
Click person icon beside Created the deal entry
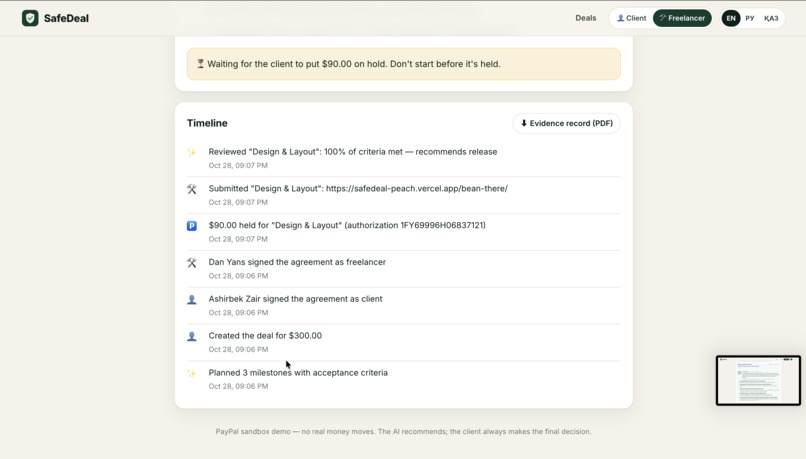(x=192, y=336)
